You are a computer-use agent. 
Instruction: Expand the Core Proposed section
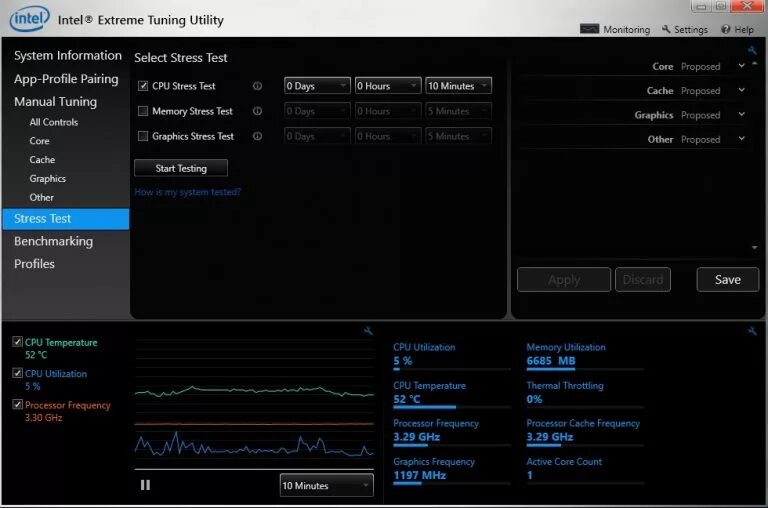point(742,66)
